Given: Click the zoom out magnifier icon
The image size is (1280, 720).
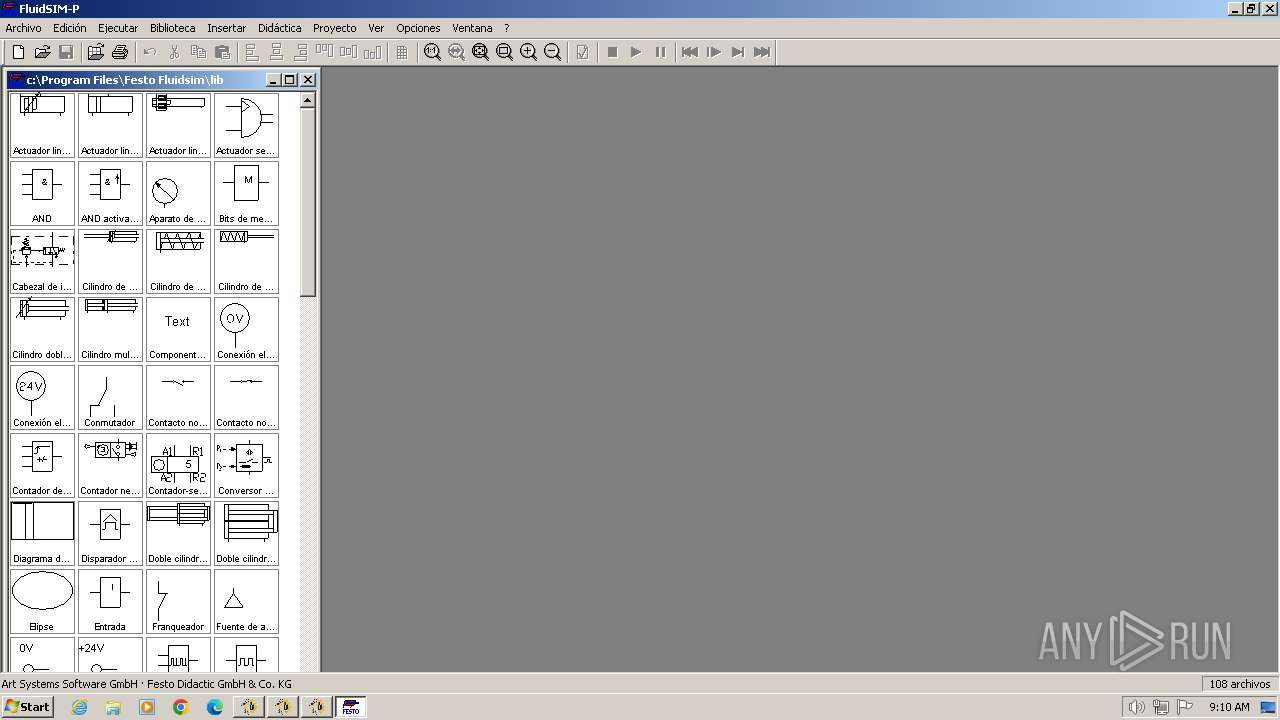Looking at the screenshot, I should (552, 52).
